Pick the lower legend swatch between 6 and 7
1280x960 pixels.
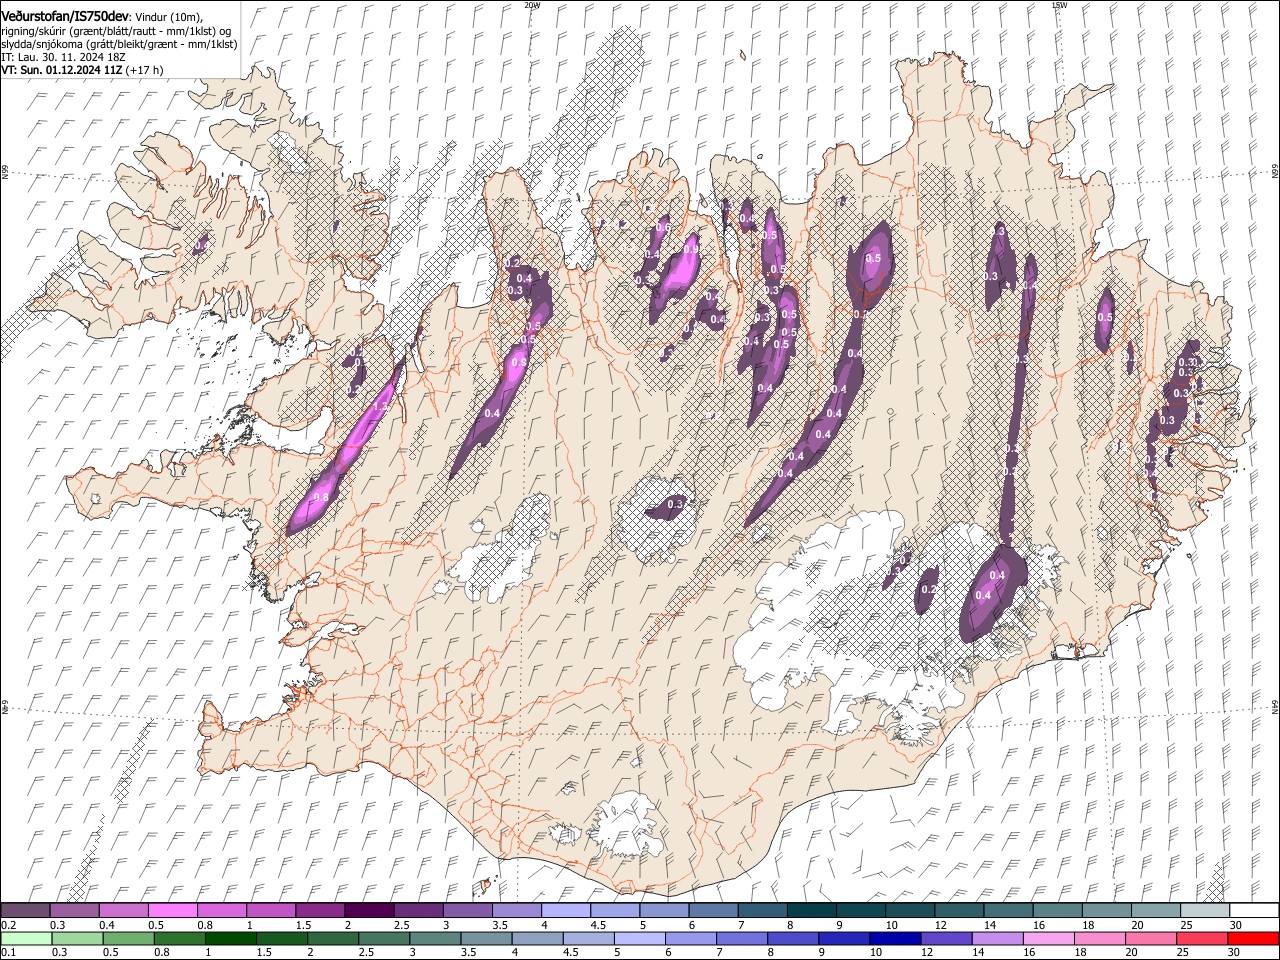click(x=690, y=939)
